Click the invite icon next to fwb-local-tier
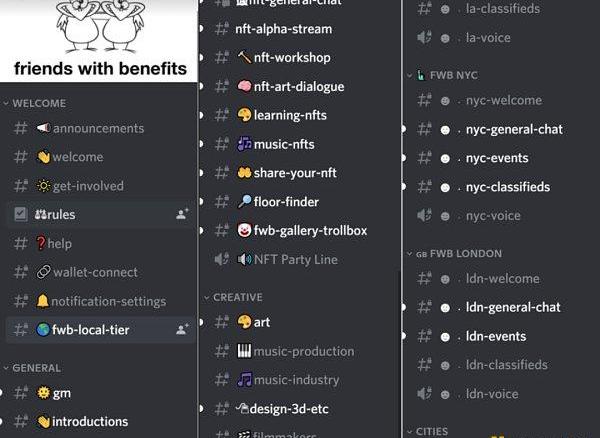Image resolution: width=600 pixels, height=438 pixels. pos(182,329)
